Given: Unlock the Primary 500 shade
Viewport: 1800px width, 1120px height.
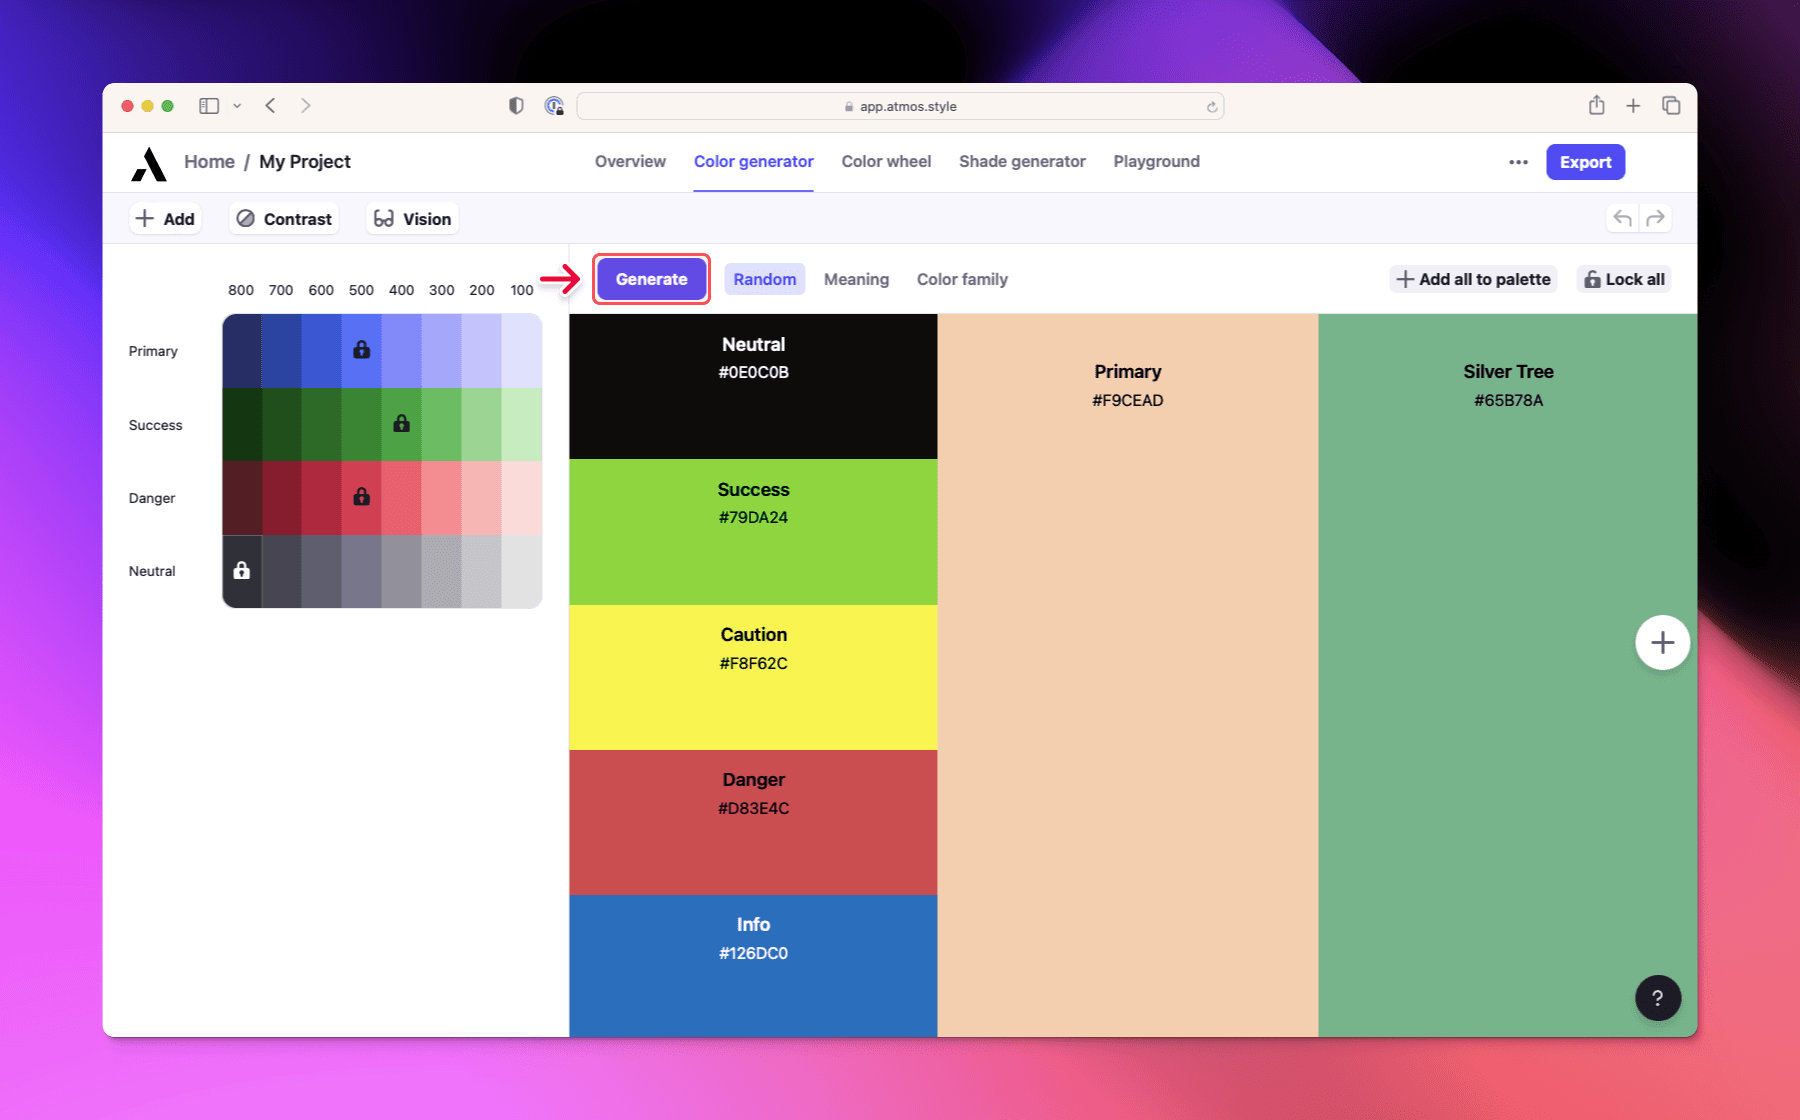Looking at the screenshot, I should pos(361,351).
